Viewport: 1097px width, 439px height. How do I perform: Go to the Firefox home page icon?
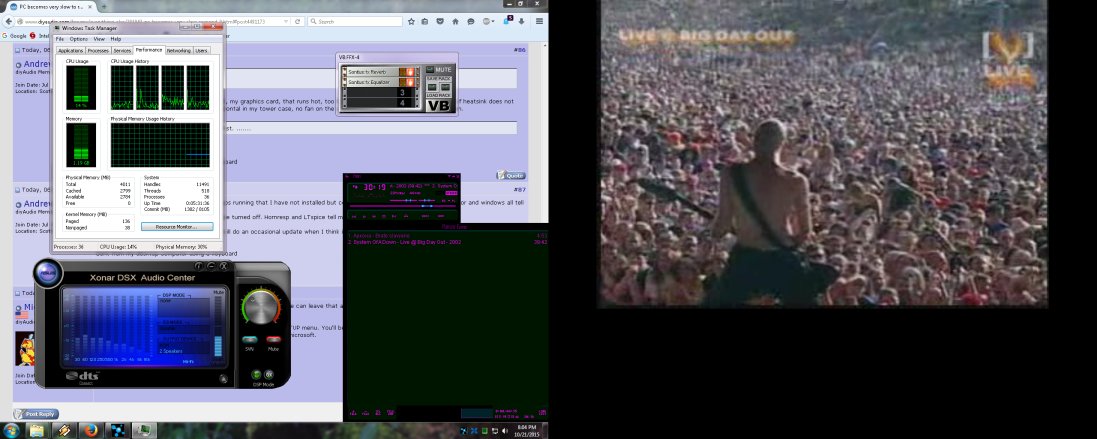pos(455,22)
